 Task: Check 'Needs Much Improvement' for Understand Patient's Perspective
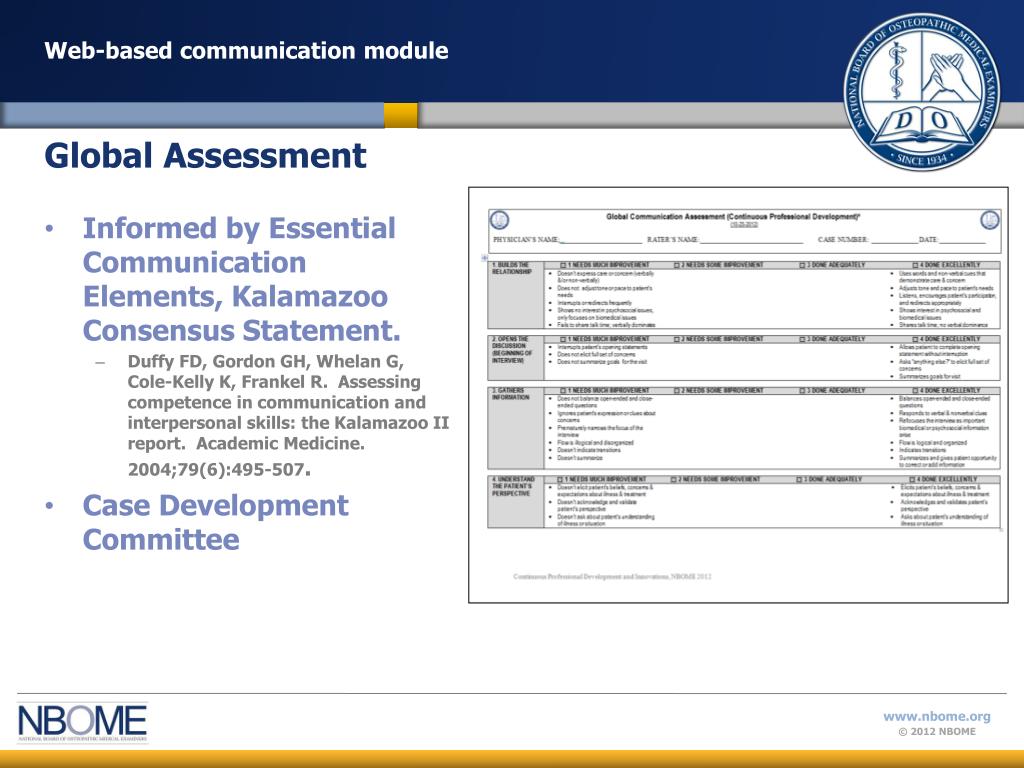point(560,479)
